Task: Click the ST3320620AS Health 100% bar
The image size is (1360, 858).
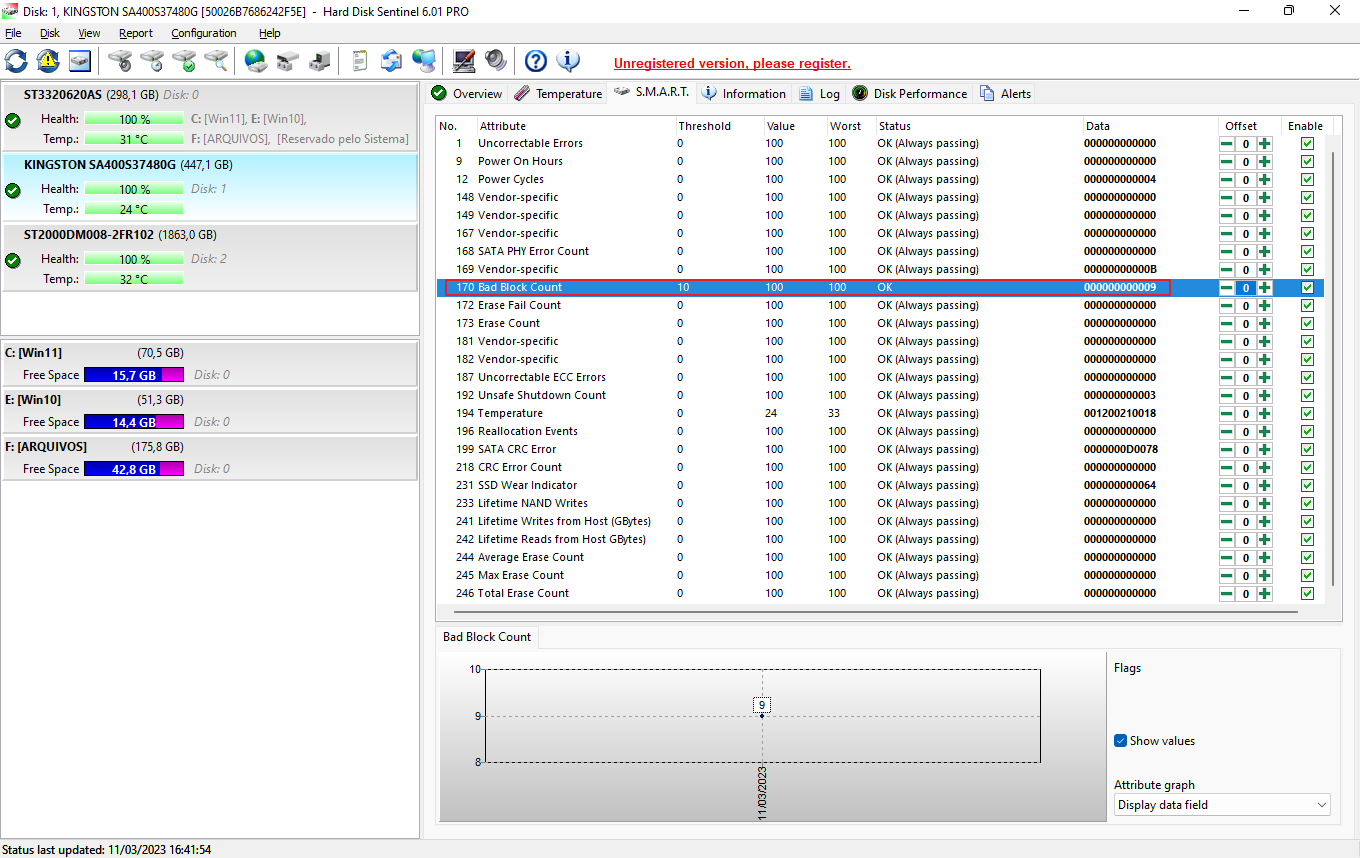Action: (x=134, y=119)
